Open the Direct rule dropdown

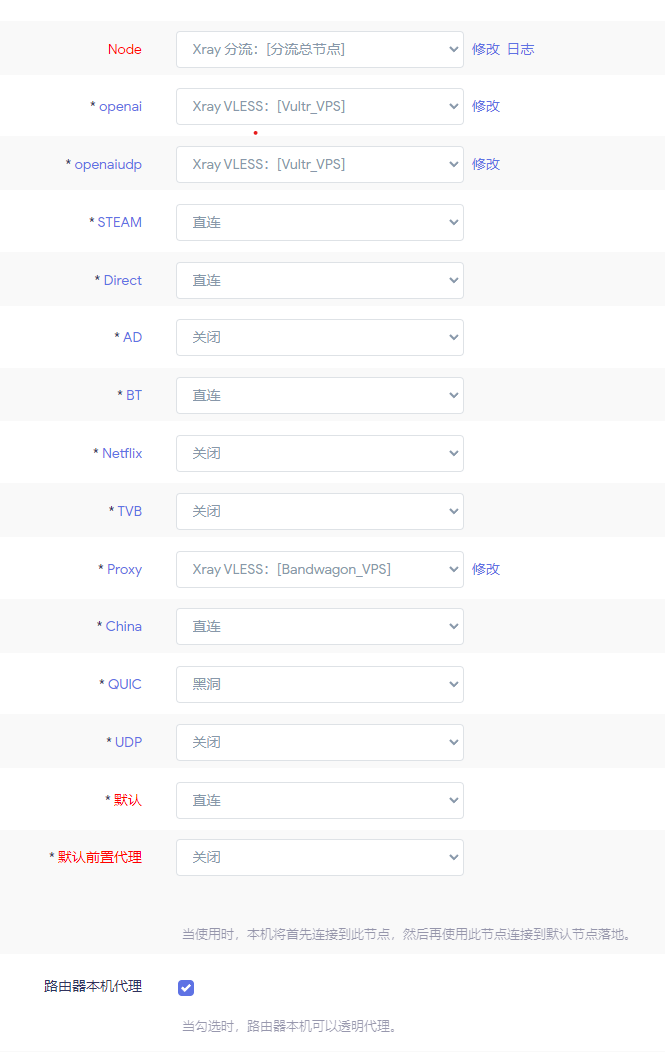319,280
